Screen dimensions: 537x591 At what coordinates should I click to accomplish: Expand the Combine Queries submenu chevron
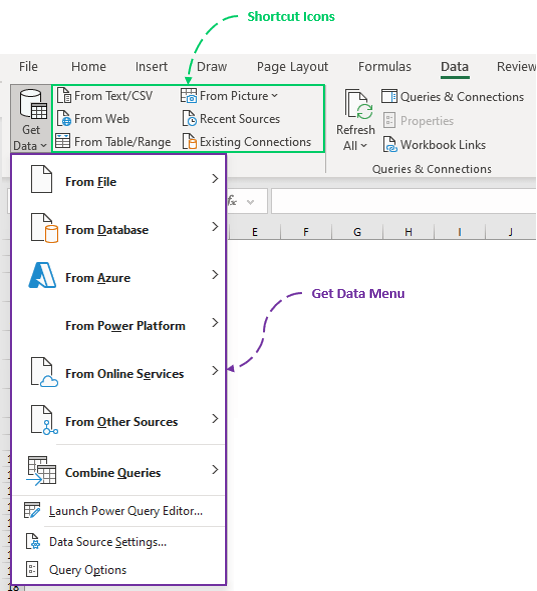(x=215, y=470)
